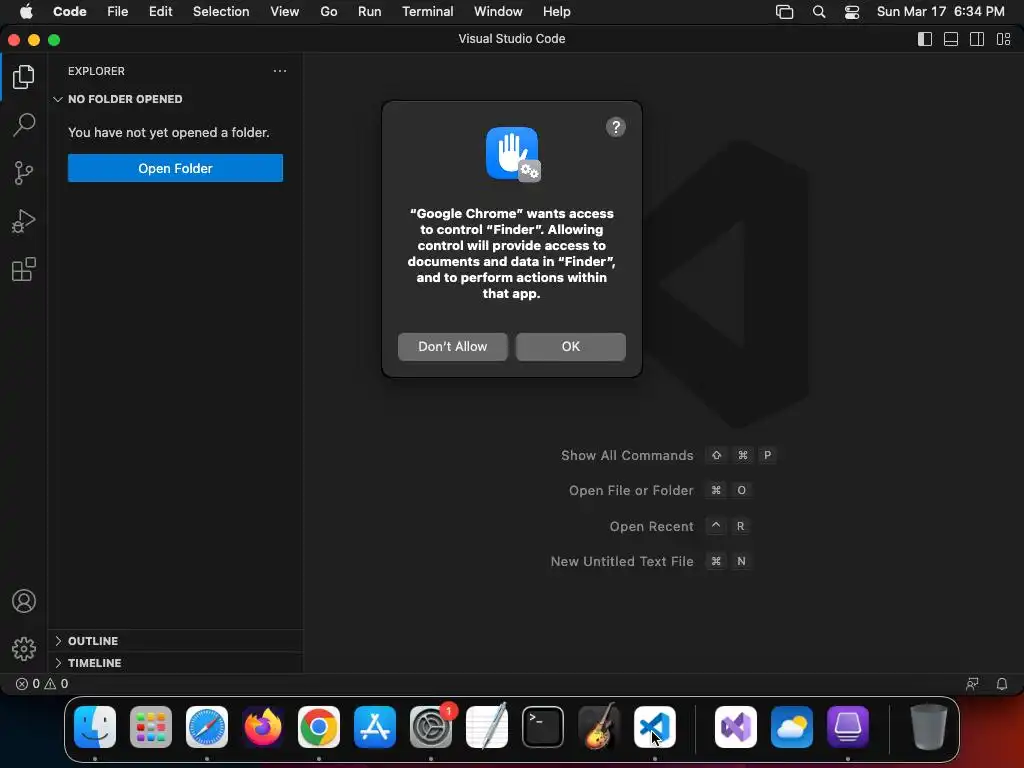The image size is (1024, 768).
Task: Click the feedback icon in status bar
Action: pyautogui.click(x=972, y=684)
